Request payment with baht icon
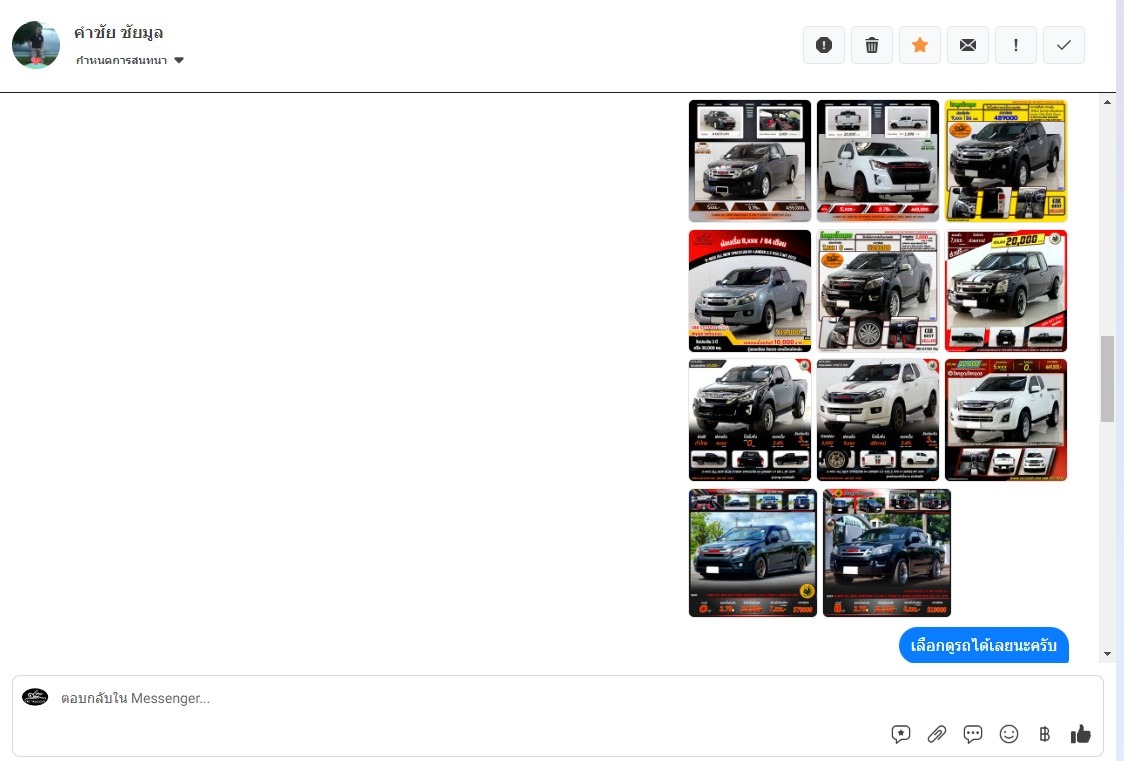 1044,734
